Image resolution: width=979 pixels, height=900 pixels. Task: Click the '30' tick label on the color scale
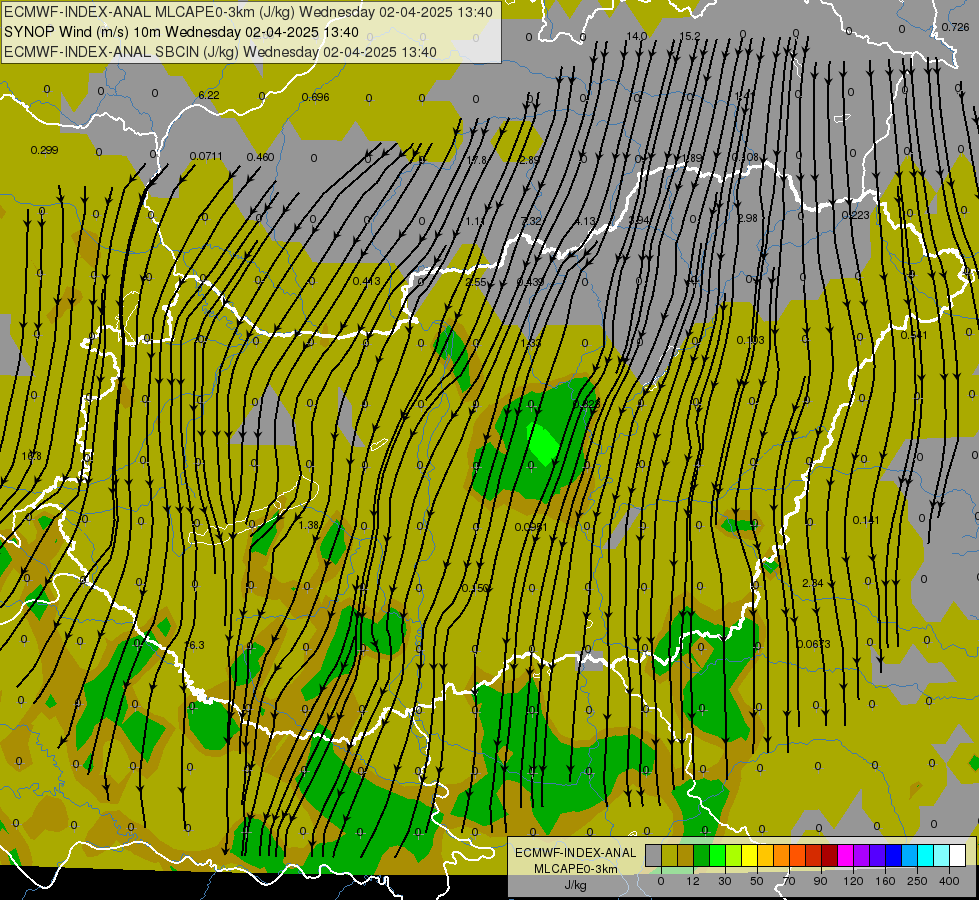pos(724,881)
